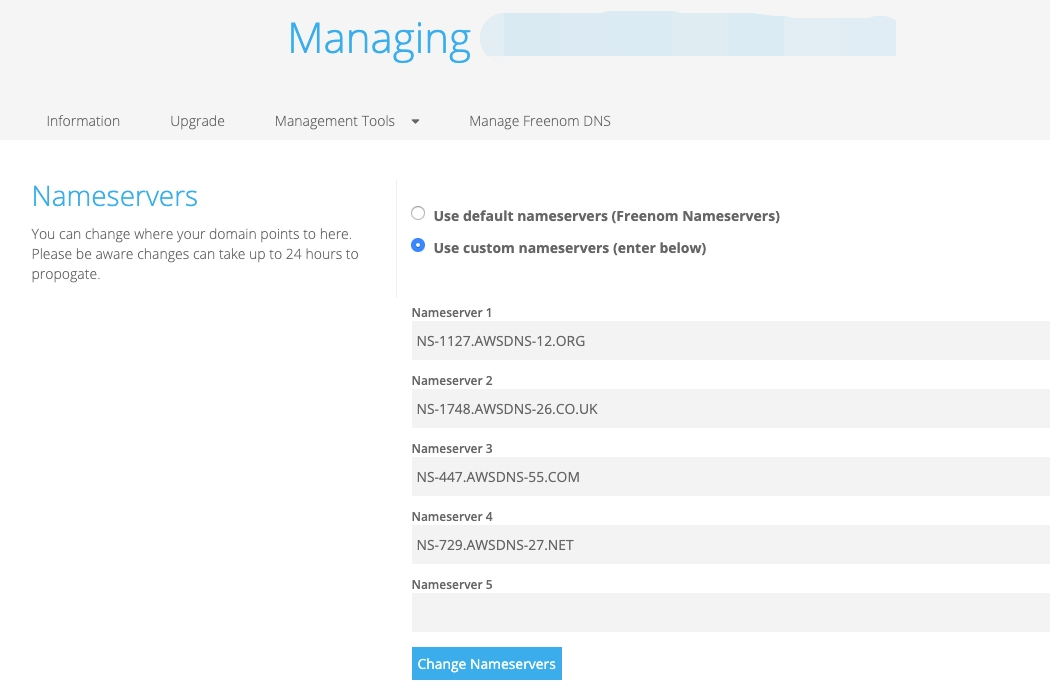
Task: Open the Management Tools menu
Action: pos(335,121)
